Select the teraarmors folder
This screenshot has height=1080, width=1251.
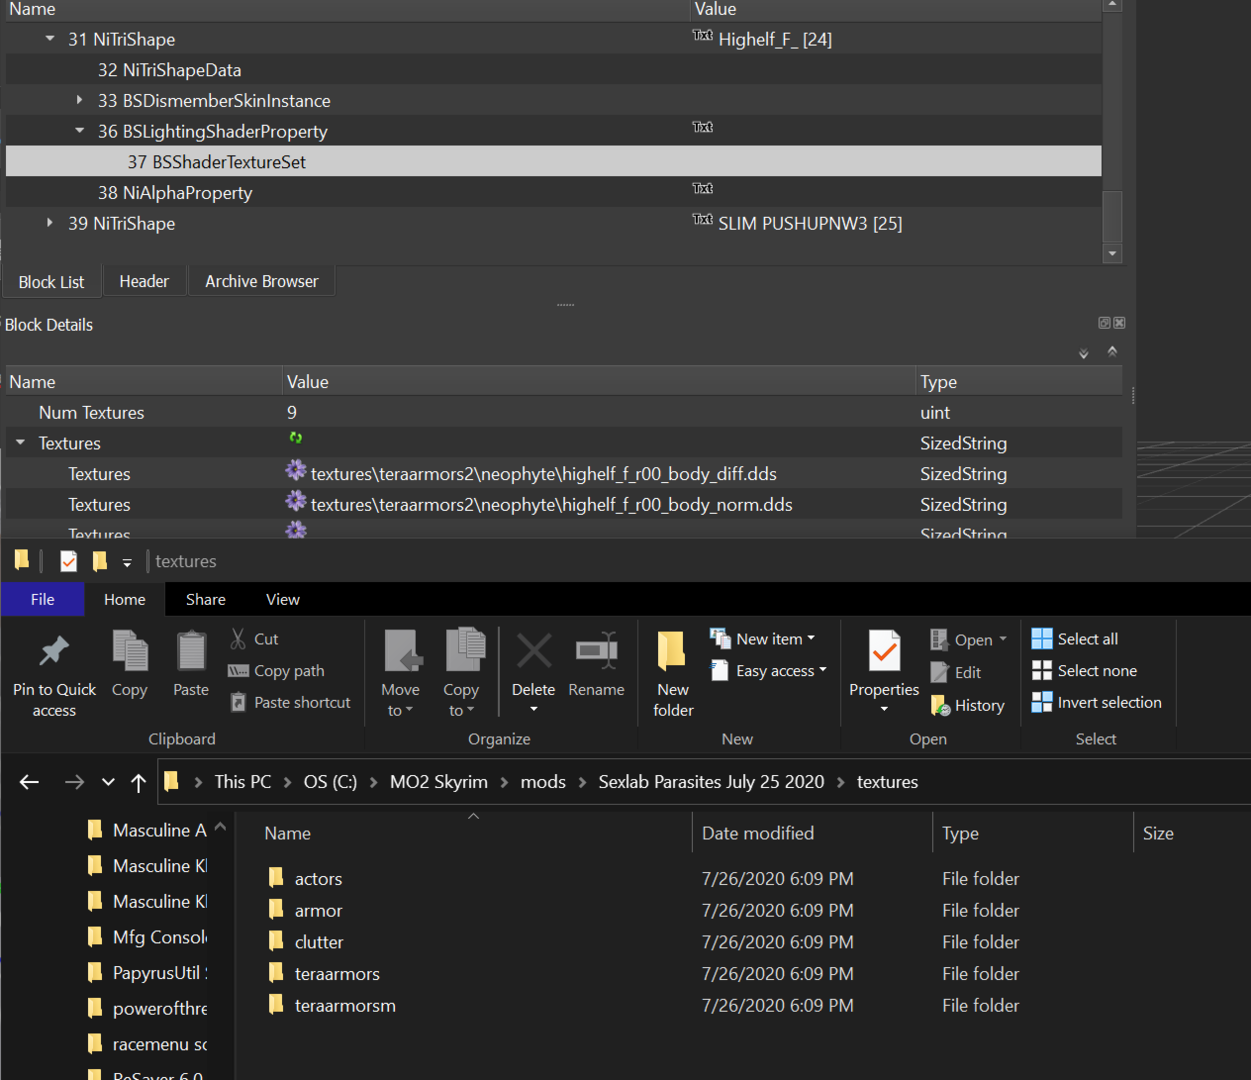(337, 974)
